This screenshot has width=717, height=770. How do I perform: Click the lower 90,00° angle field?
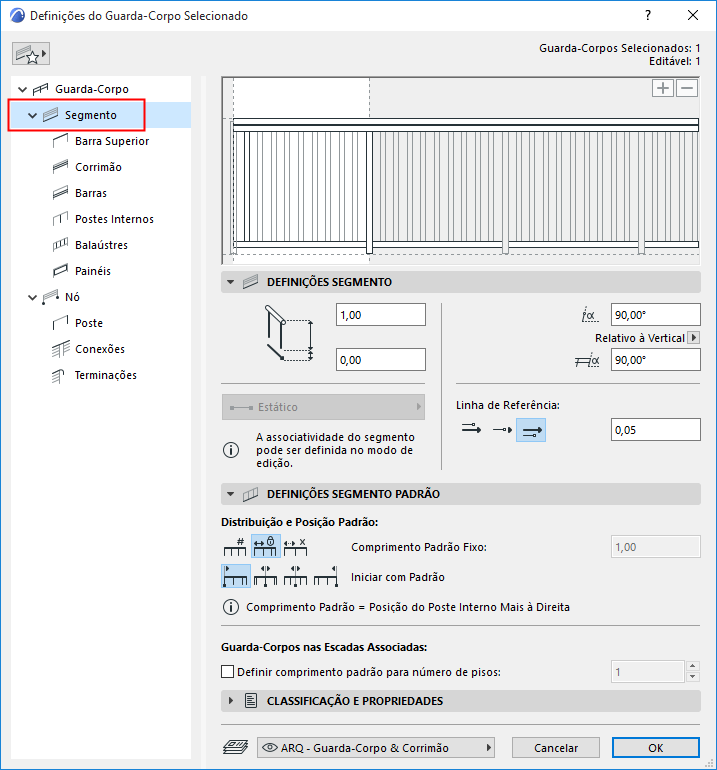click(x=656, y=360)
